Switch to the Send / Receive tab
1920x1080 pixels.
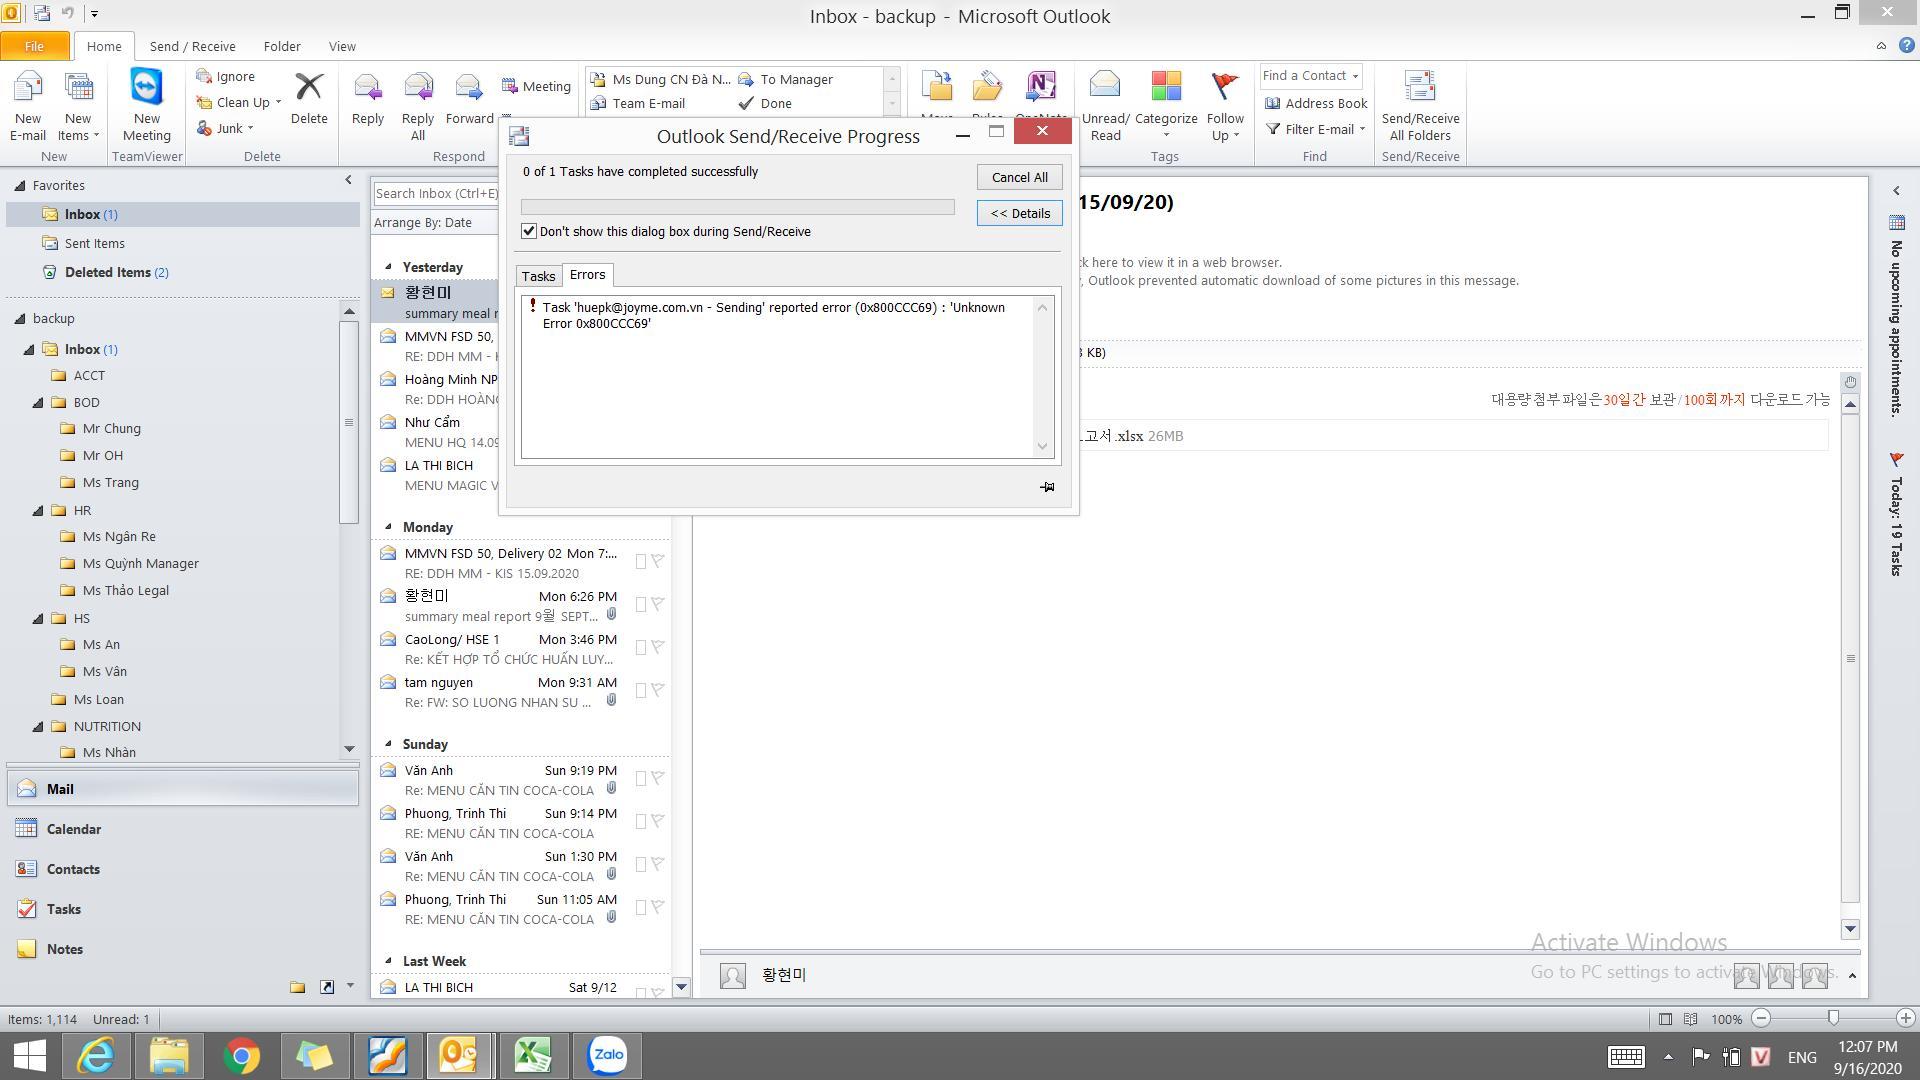pyautogui.click(x=192, y=46)
